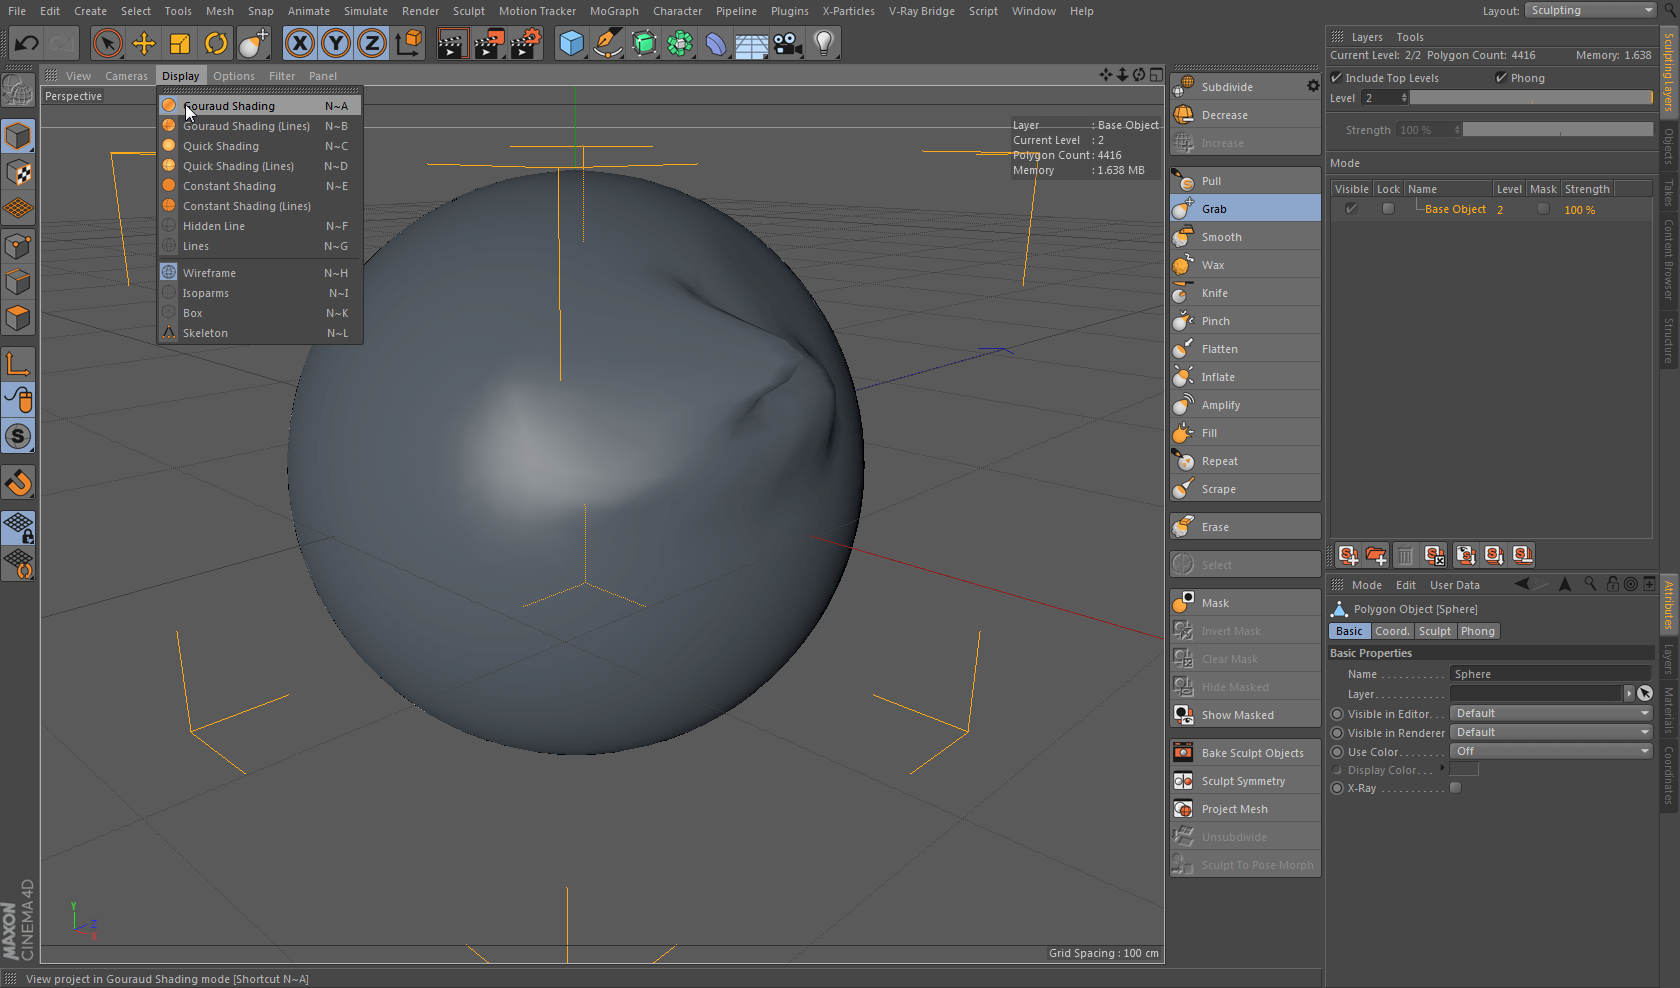The width and height of the screenshot is (1680, 988).
Task: Click the Visible in Editor radio circle
Action: [x=1337, y=714]
